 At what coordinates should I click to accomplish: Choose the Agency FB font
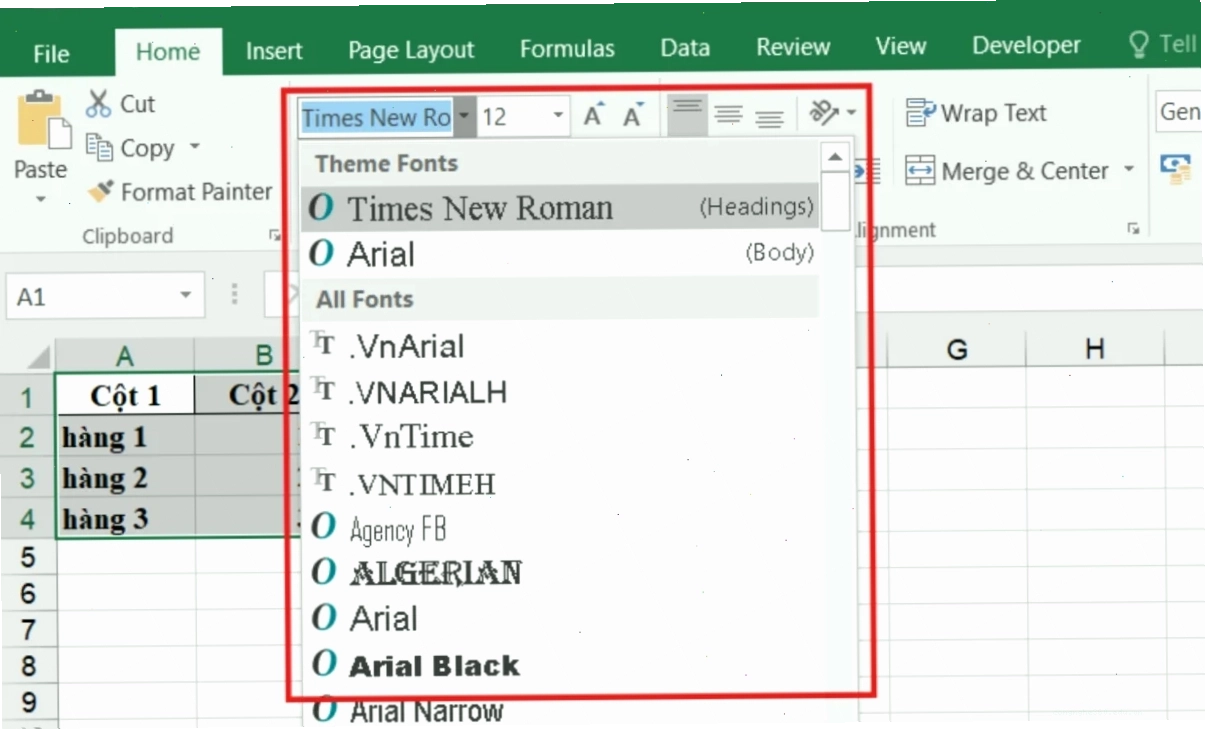tap(560, 528)
